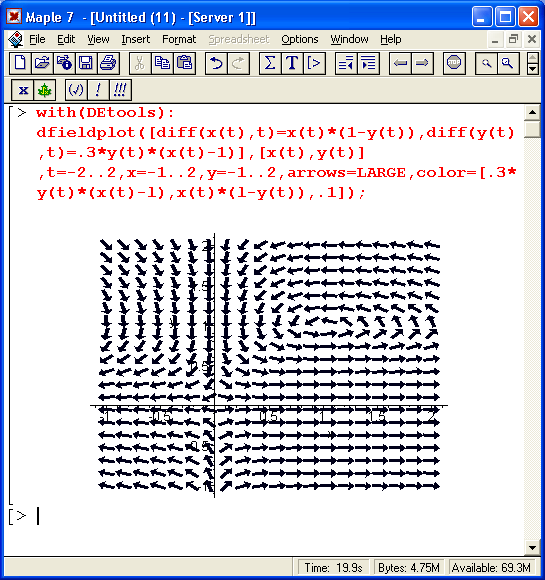Paste from the clipboard toolbar icon

tap(184, 63)
